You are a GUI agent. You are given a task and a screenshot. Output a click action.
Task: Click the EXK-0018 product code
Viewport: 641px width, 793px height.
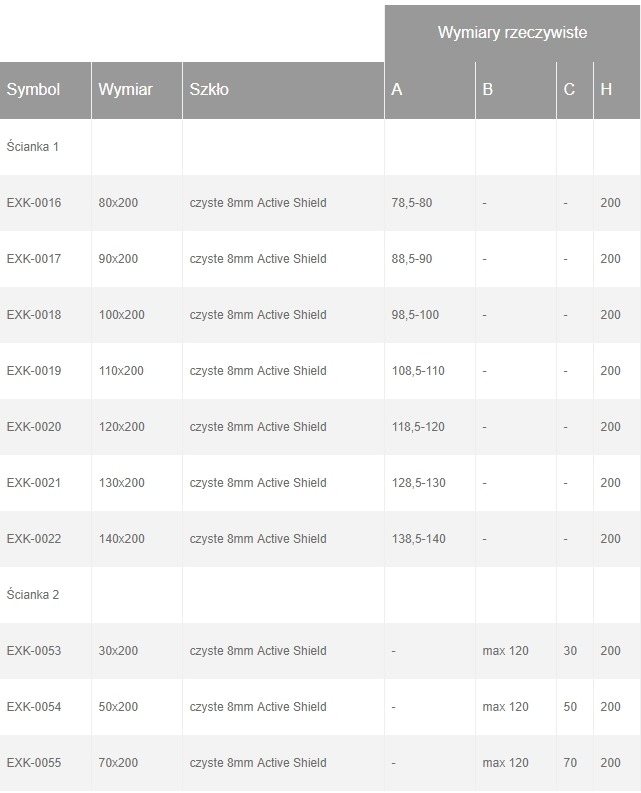coord(34,315)
